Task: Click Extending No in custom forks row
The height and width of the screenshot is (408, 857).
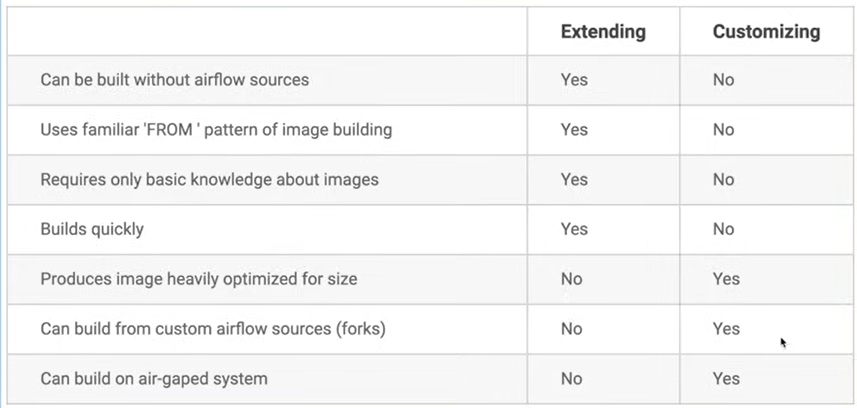Action: [x=571, y=329]
